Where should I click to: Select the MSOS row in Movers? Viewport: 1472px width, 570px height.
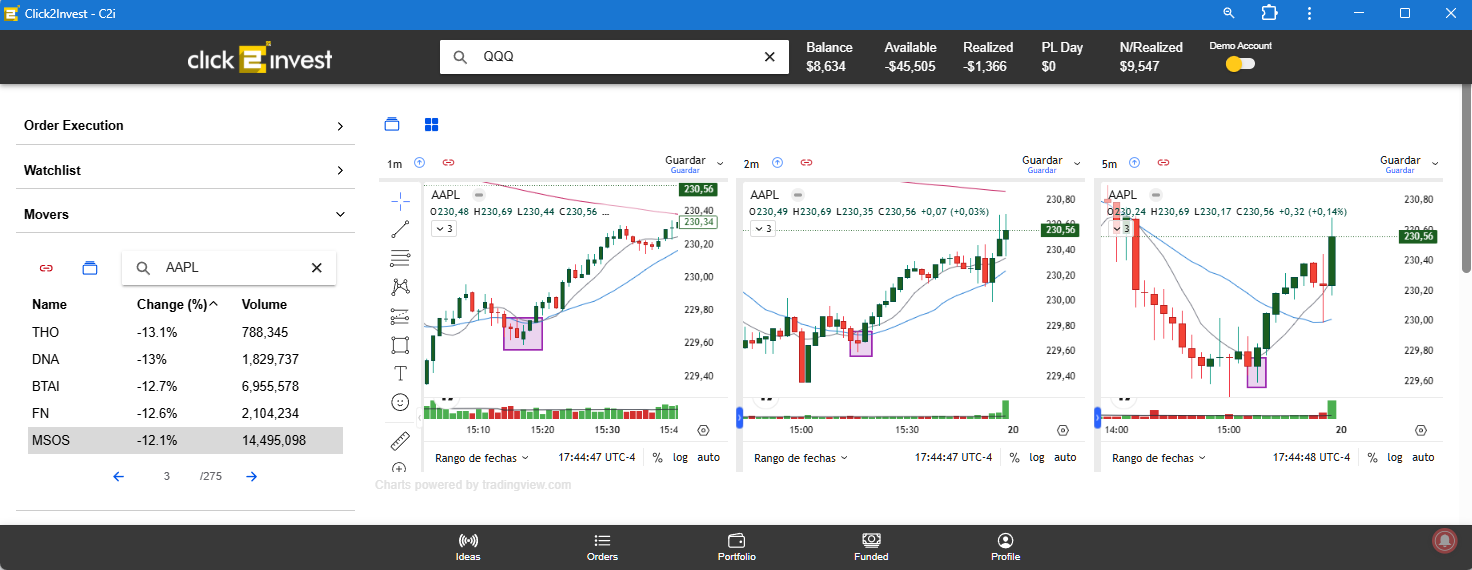(185, 440)
